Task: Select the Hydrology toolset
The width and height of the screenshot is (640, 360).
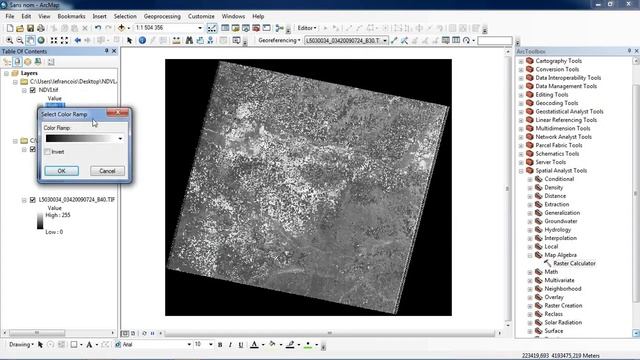Action: click(557, 230)
